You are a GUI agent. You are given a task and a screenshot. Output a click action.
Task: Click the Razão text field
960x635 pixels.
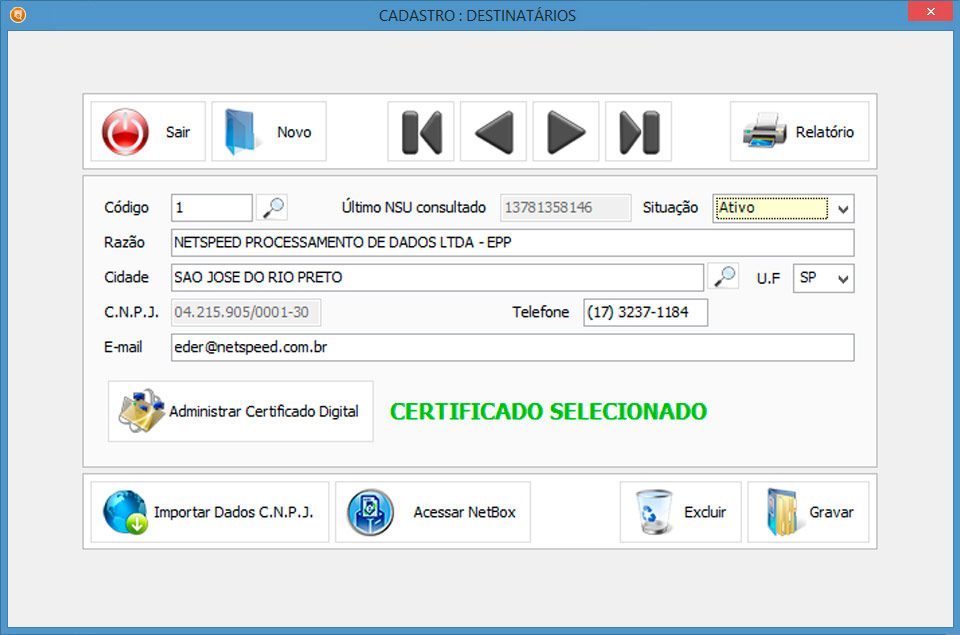click(x=512, y=242)
